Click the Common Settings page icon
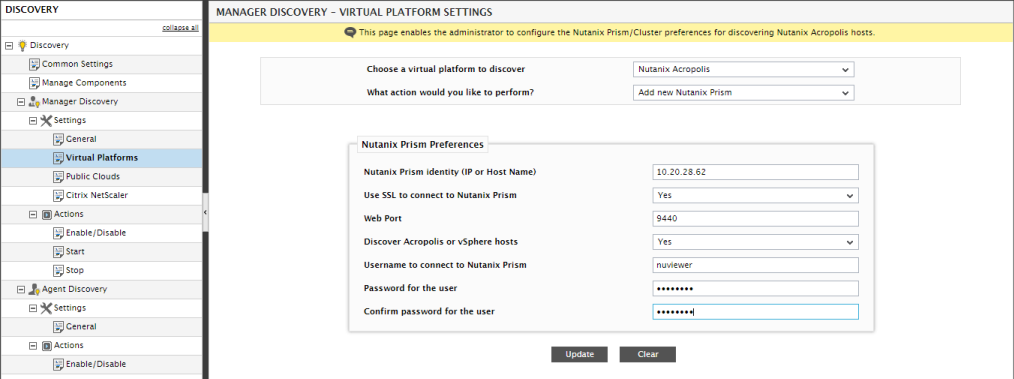 (x=34, y=64)
